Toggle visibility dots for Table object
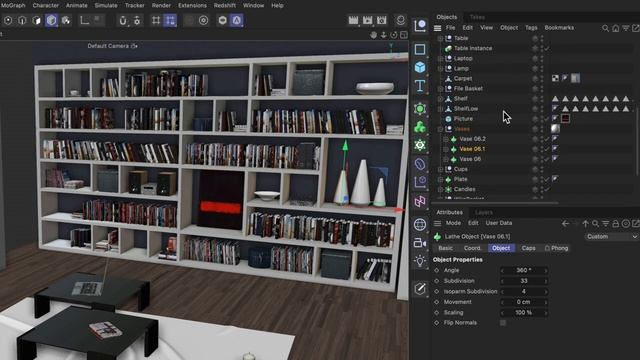 point(542,38)
